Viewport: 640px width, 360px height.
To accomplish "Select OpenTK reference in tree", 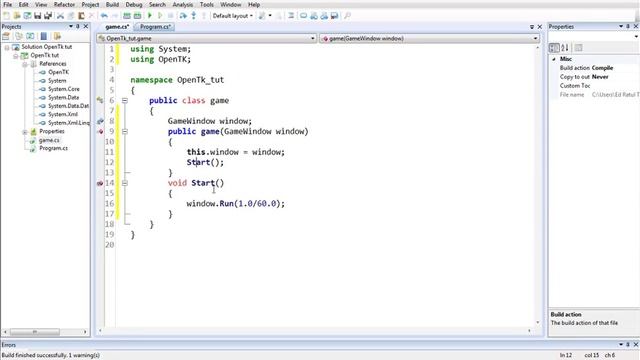I will click(58, 72).
